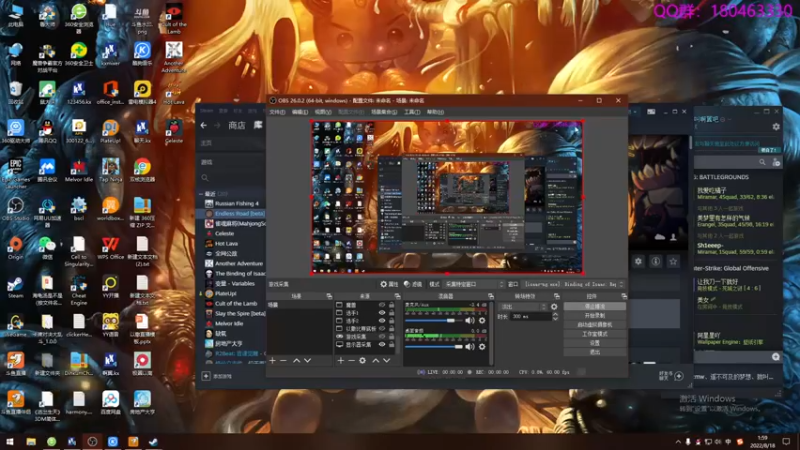Open File Explorer from the taskbar
Image resolution: width=800 pixels, height=450 pixels.
pos(31,442)
